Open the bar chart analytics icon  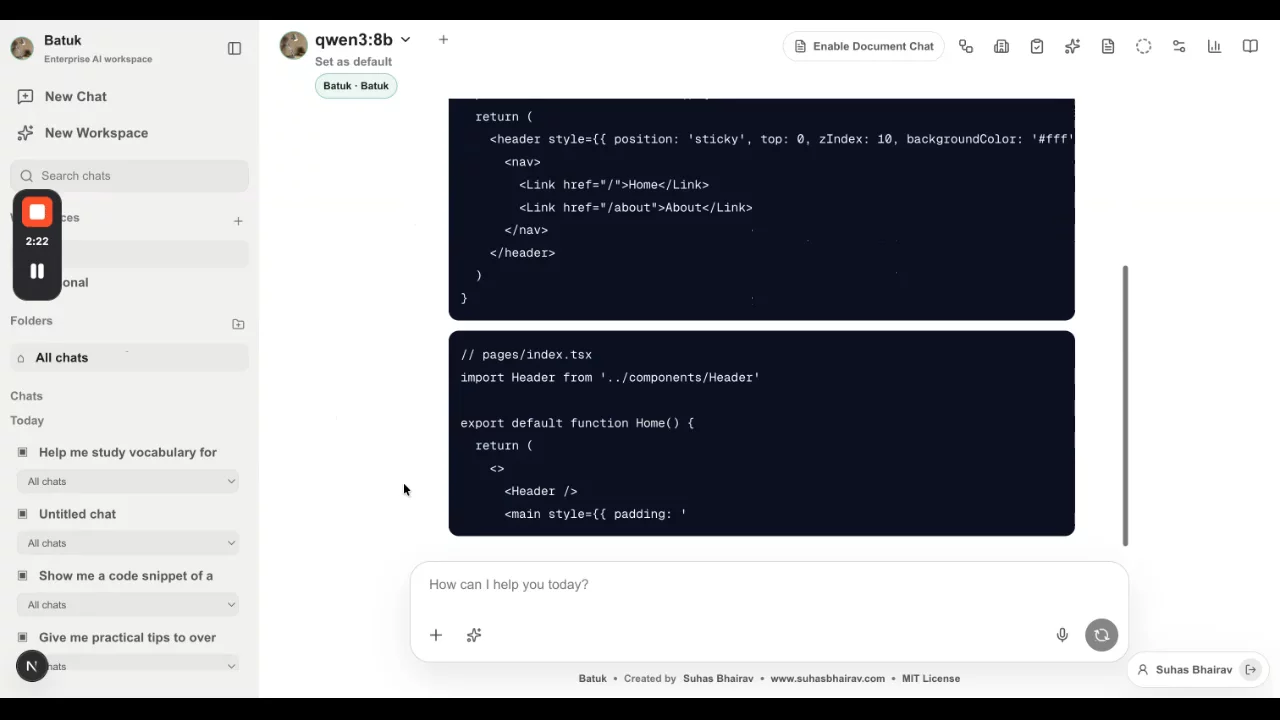click(1214, 46)
